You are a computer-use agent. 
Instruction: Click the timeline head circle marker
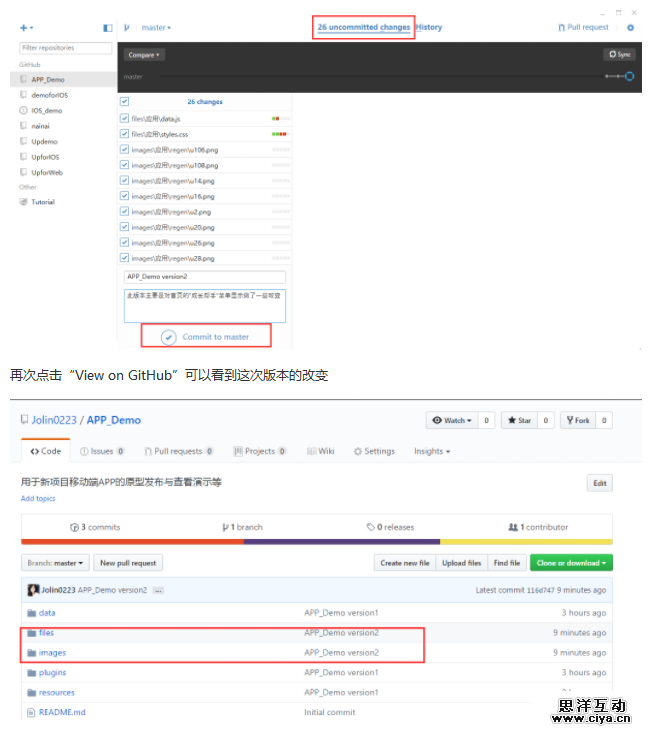pyautogui.click(x=629, y=76)
